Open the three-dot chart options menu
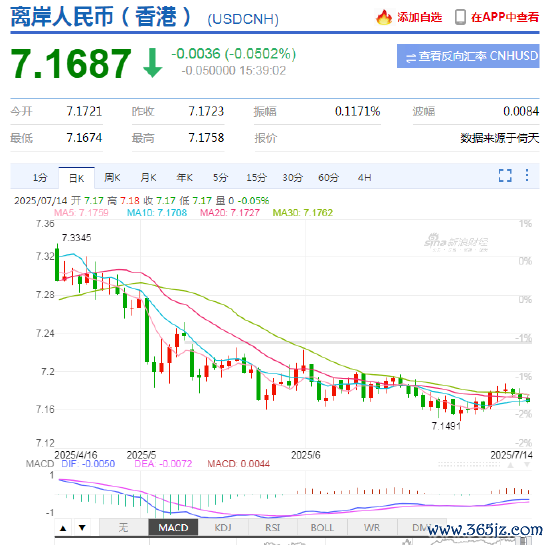The height and width of the screenshot is (545, 550). pyautogui.click(x=526, y=175)
